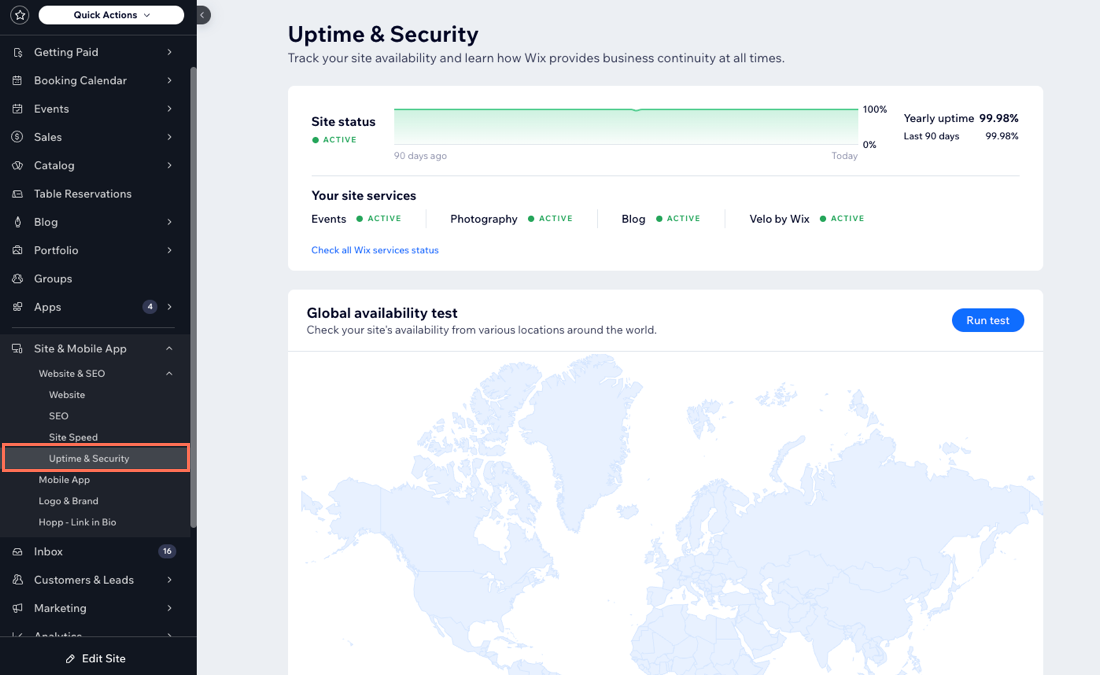This screenshot has width=1100, height=675.
Task: Click the Marketing megaphone icon
Action: coord(18,608)
